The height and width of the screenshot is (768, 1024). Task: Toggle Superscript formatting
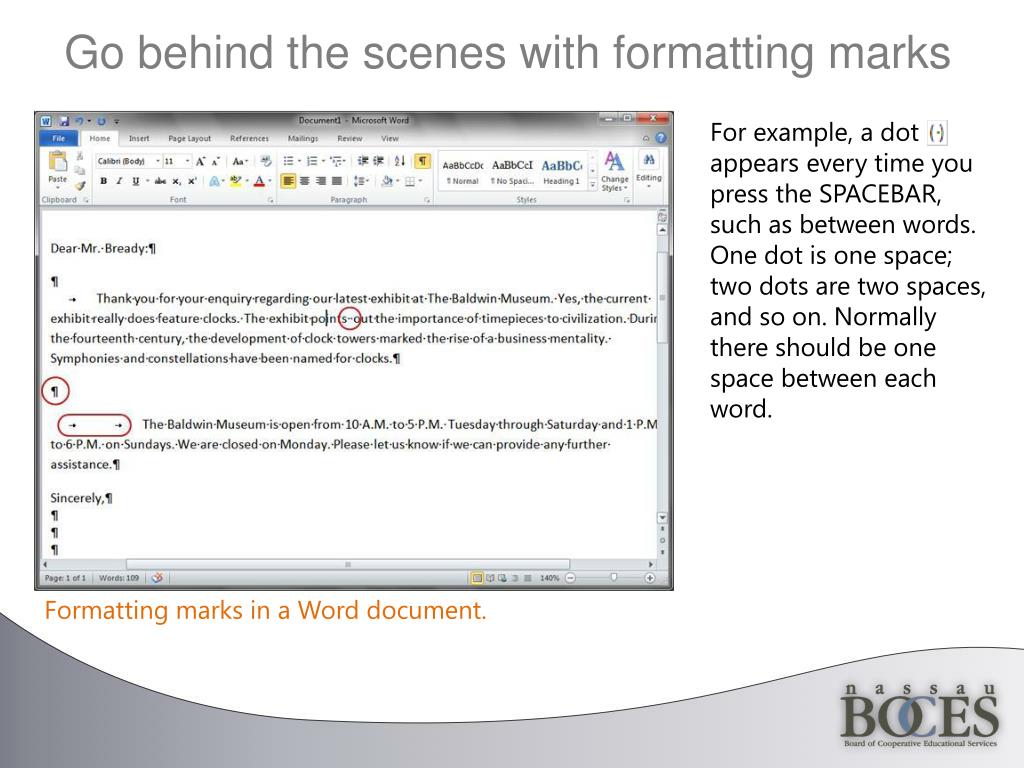pos(192,182)
